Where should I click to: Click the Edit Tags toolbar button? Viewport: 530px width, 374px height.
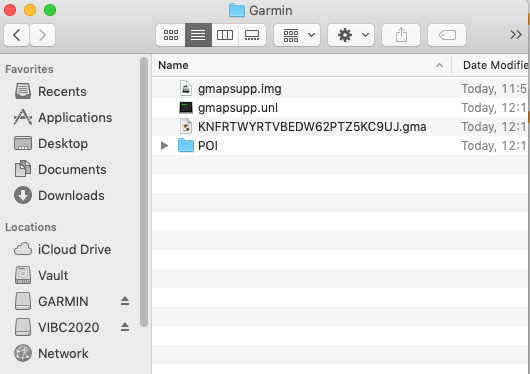click(447, 35)
